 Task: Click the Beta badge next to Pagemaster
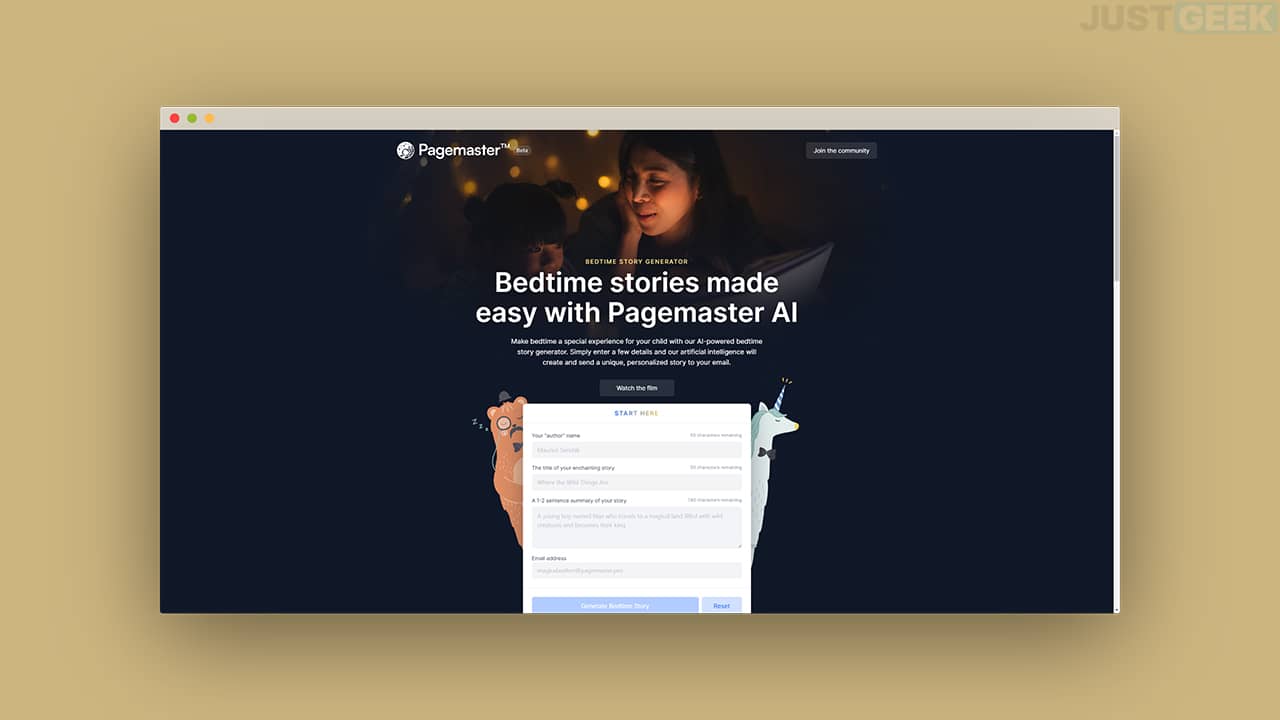coord(522,150)
